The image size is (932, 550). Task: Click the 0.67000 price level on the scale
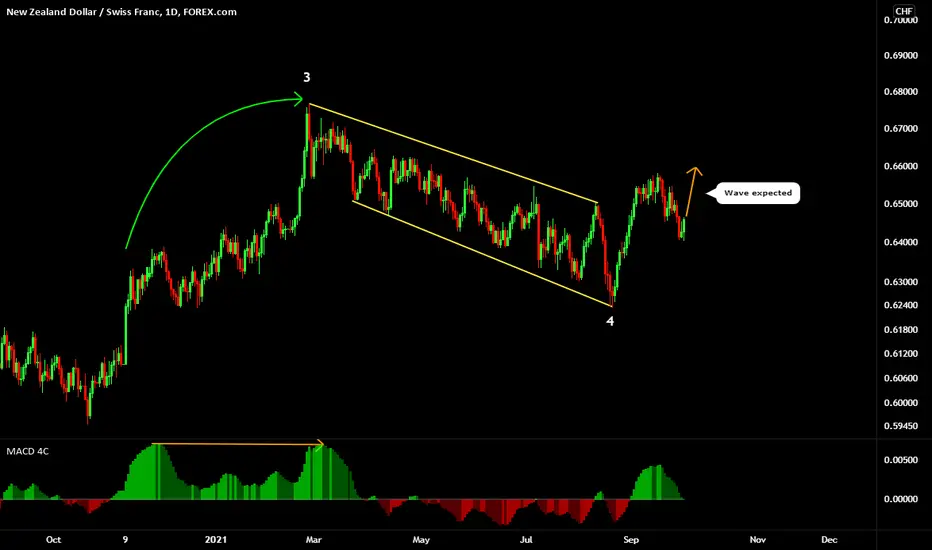pyautogui.click(x=900, y=128)
